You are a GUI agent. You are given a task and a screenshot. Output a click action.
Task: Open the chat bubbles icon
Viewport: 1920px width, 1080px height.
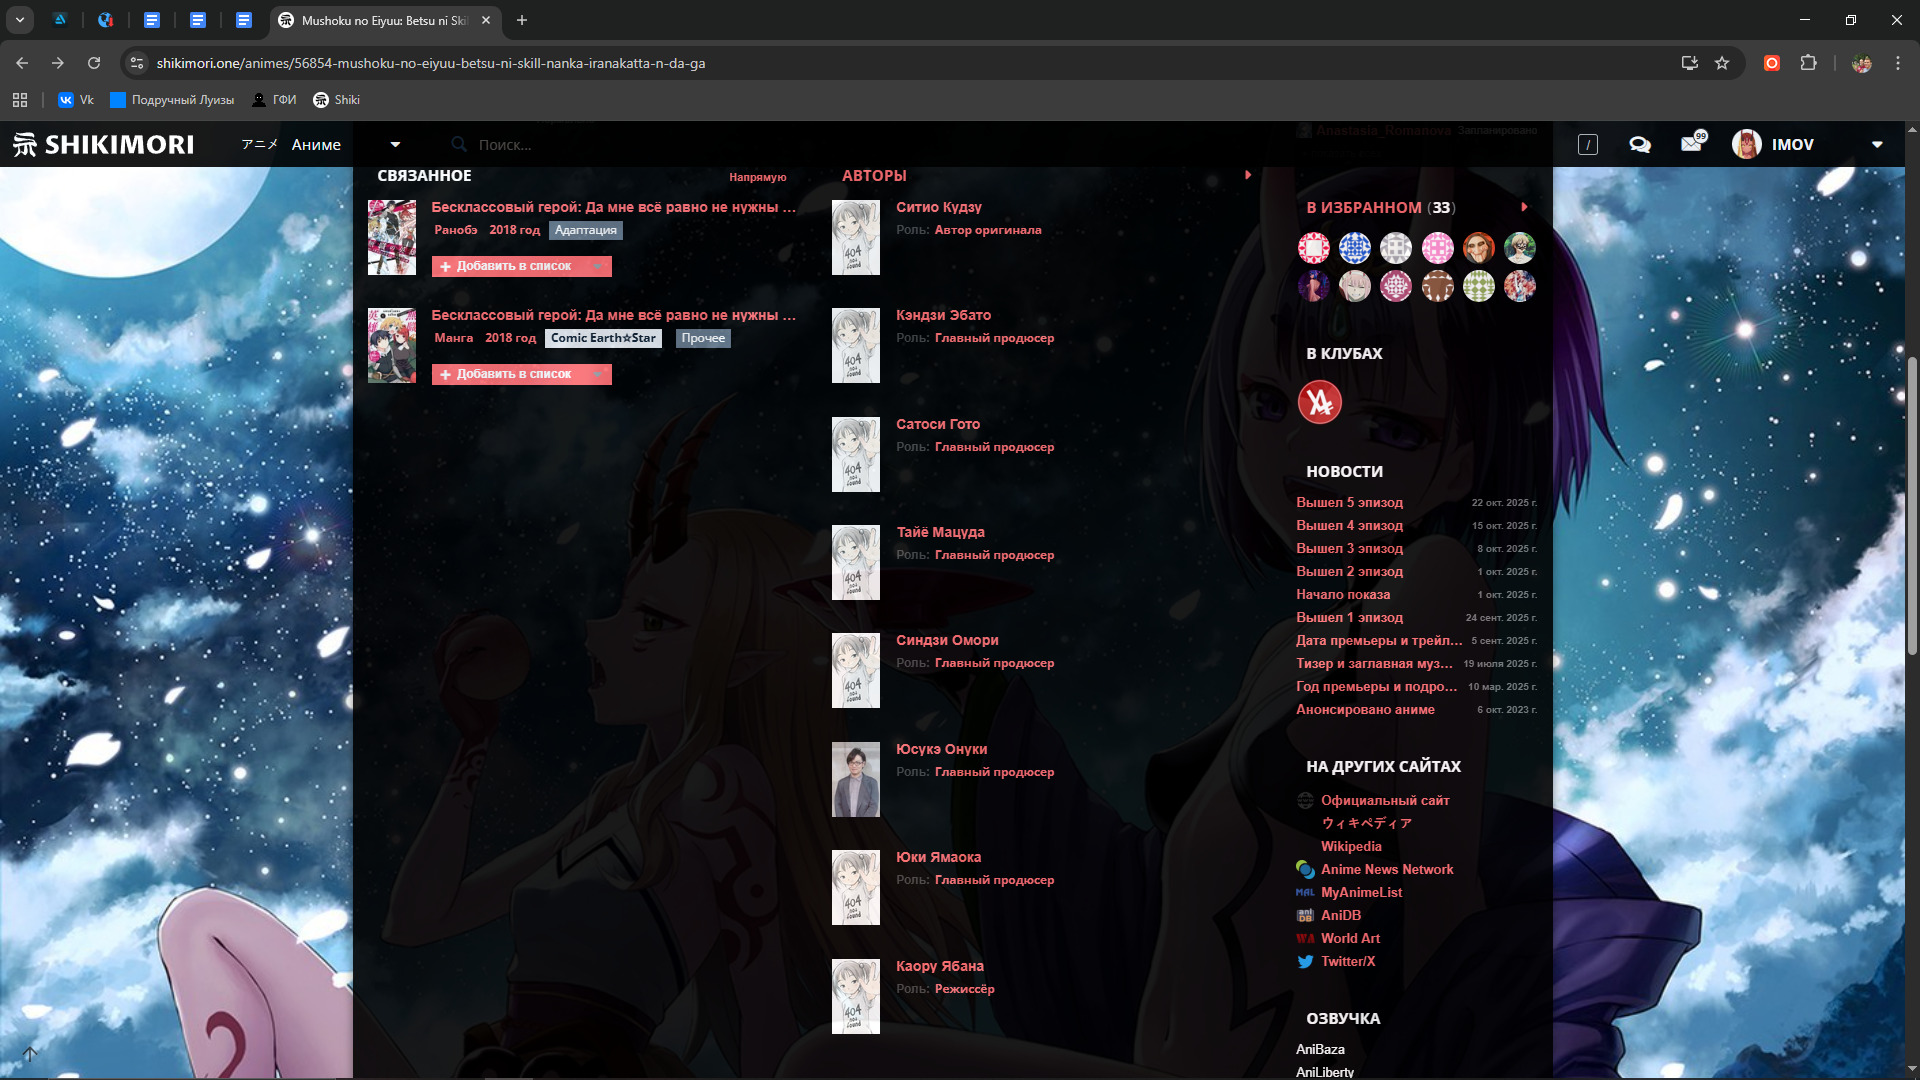1640,145
